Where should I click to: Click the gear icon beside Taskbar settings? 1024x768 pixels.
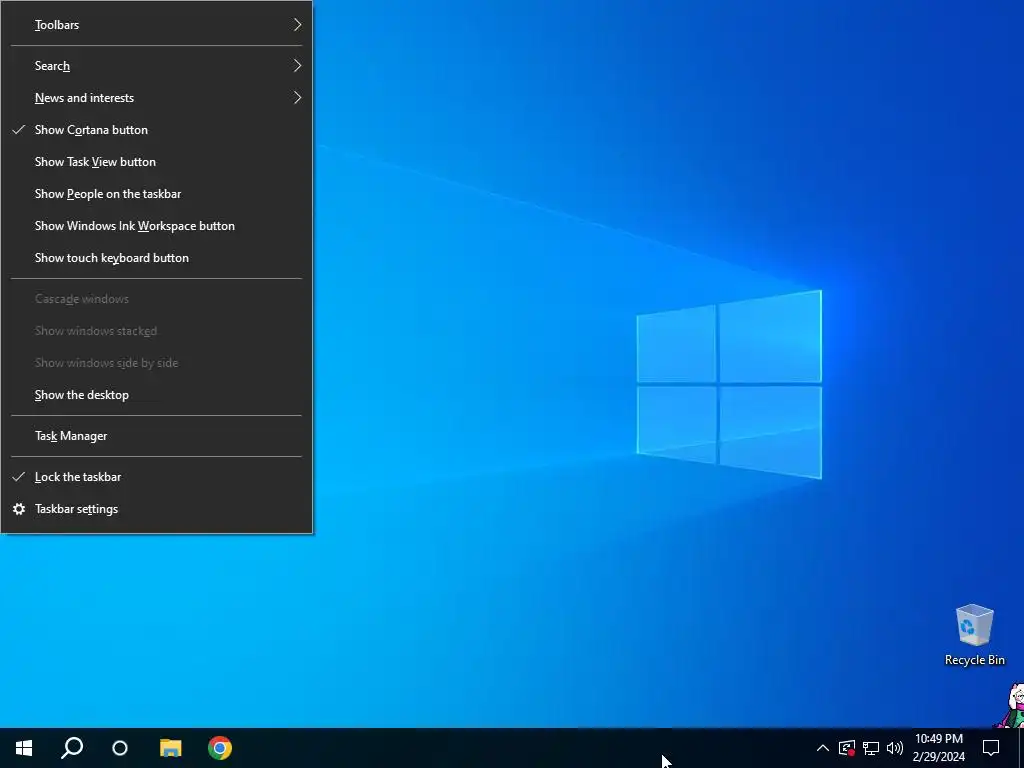pos(19,509)
